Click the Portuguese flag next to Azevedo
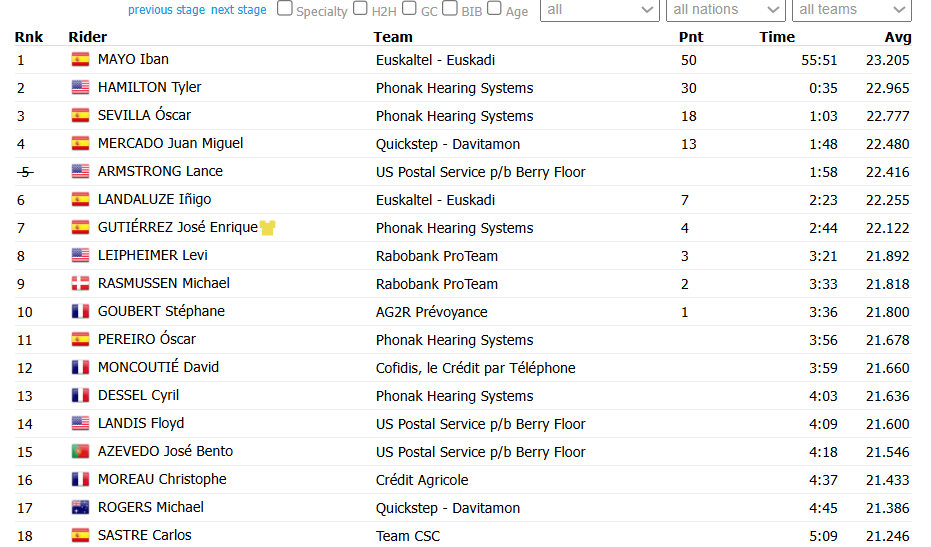Image resolution: width=931 pixels, height=547 pixels. tap(80, 452)
